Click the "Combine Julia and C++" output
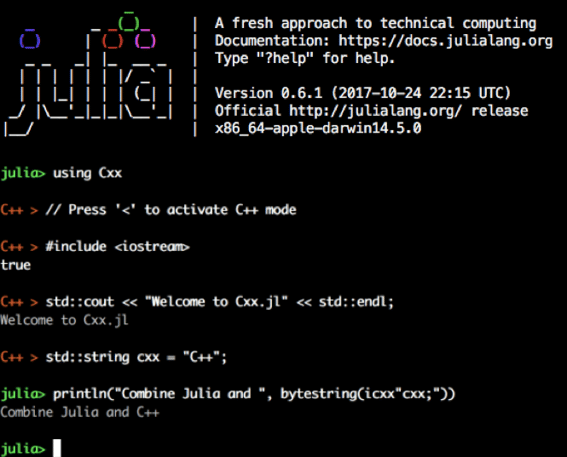Screen dimensions: 567x457 click(x=80, y=412)
